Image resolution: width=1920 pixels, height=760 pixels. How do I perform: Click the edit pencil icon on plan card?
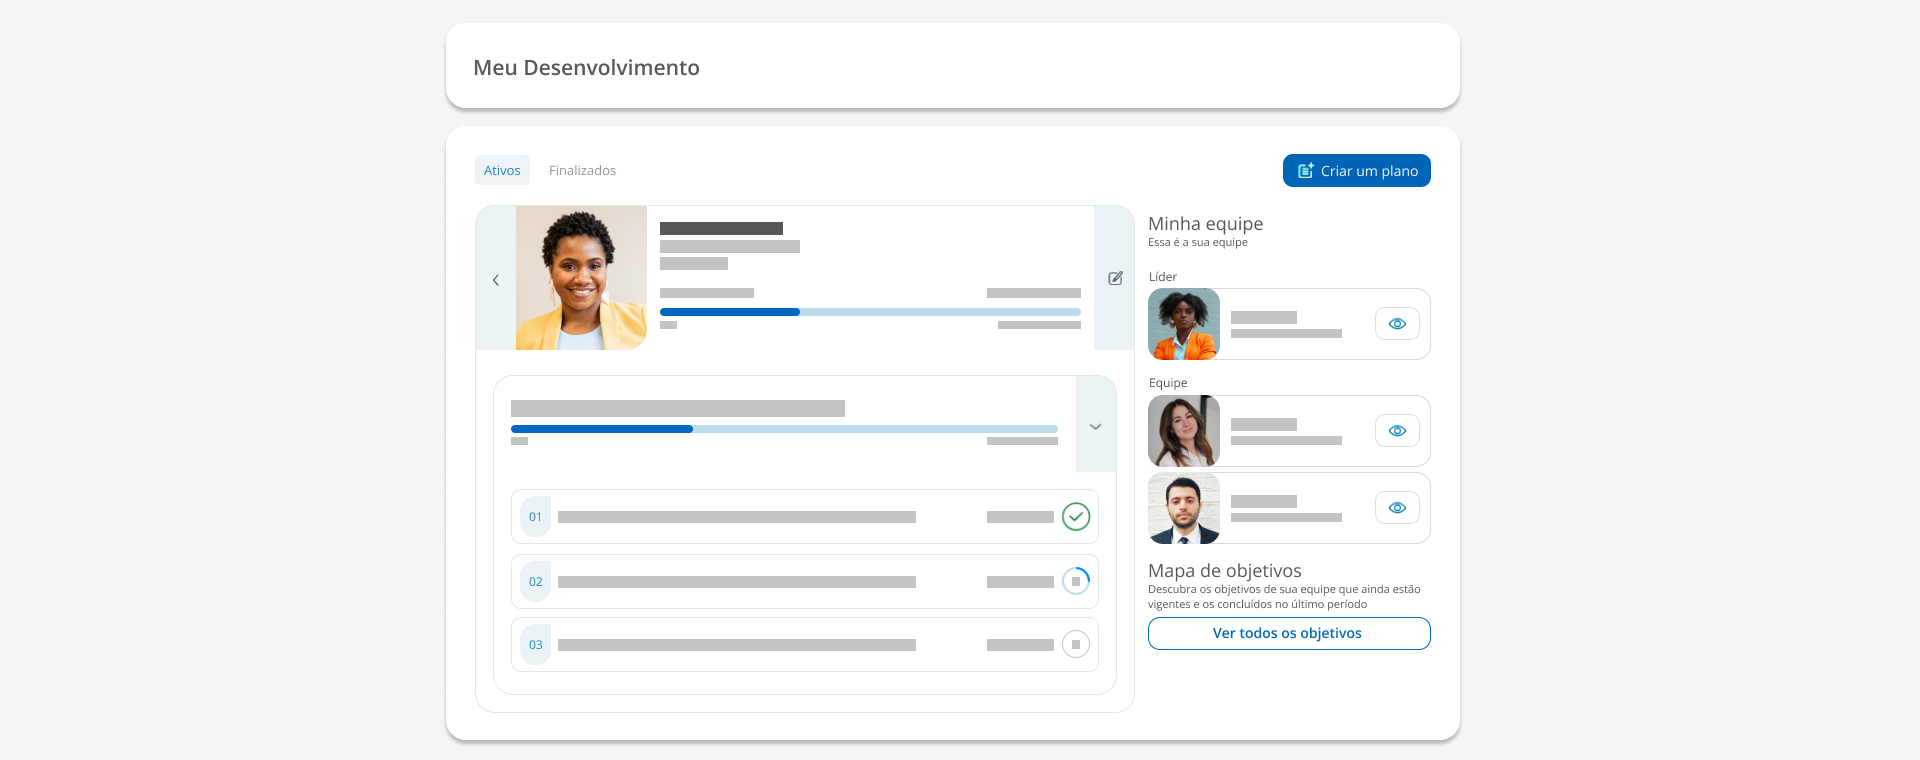pos(1115,278)
